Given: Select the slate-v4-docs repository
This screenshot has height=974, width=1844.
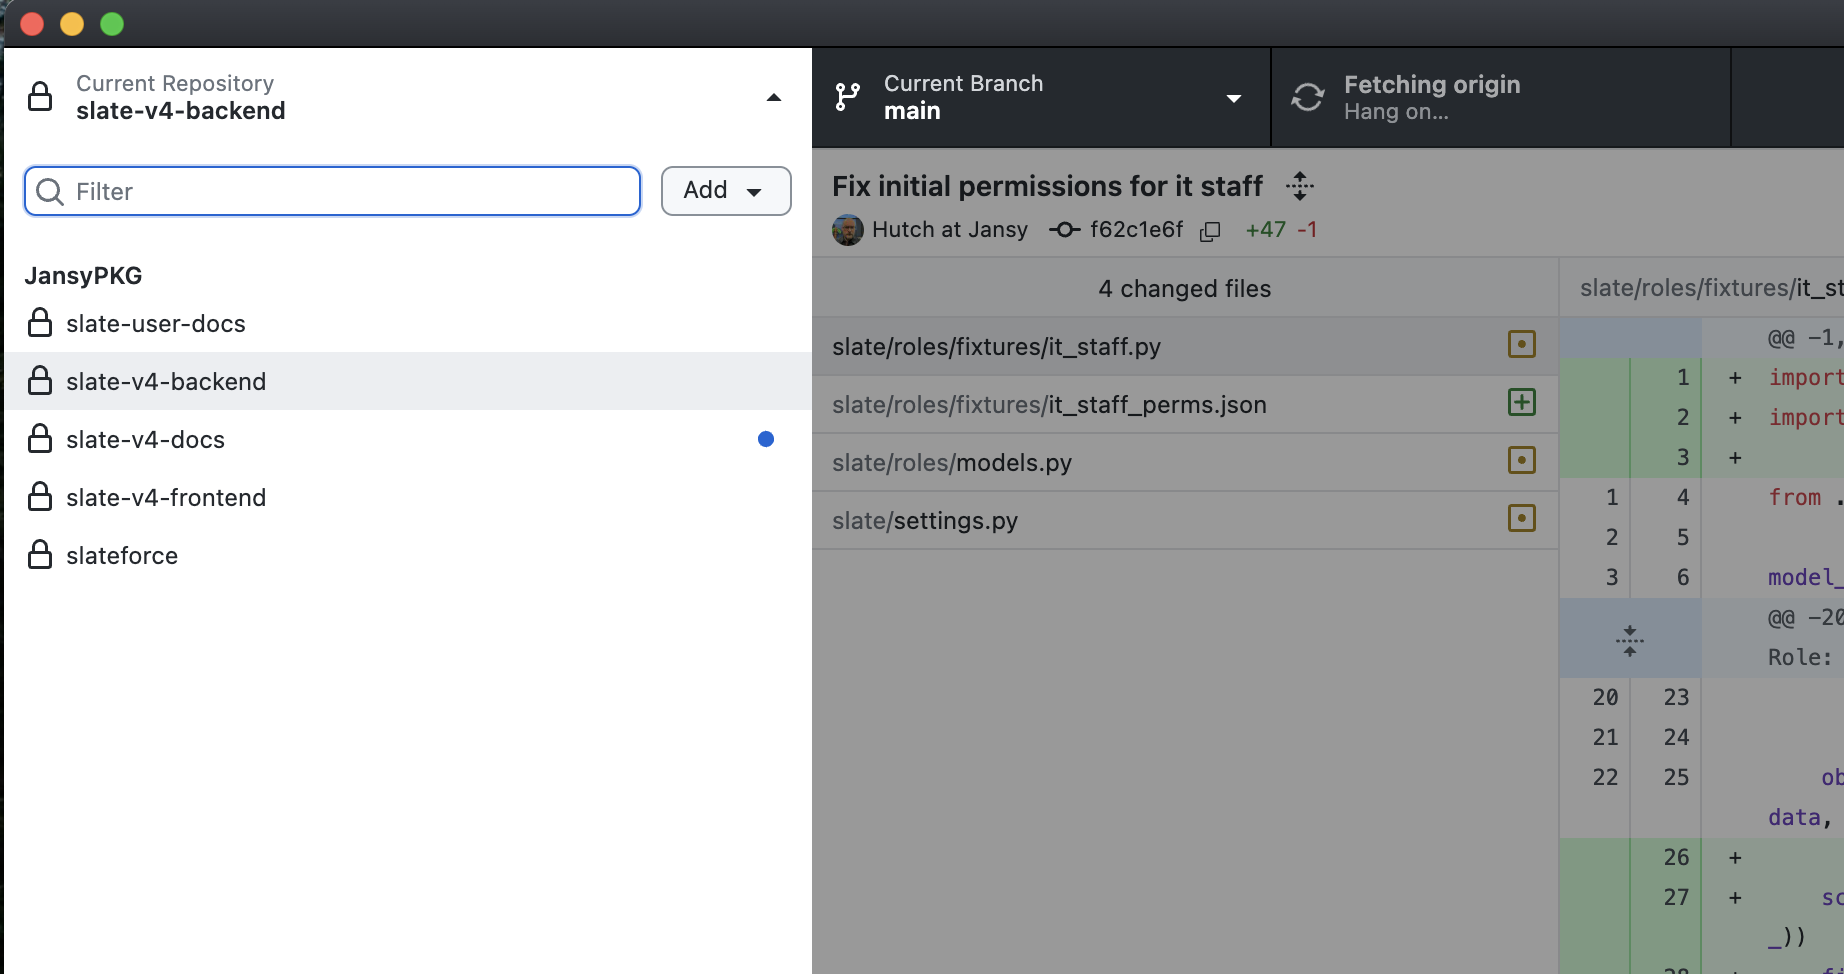Looking at the screenshot, I should [x=147, y=439].
